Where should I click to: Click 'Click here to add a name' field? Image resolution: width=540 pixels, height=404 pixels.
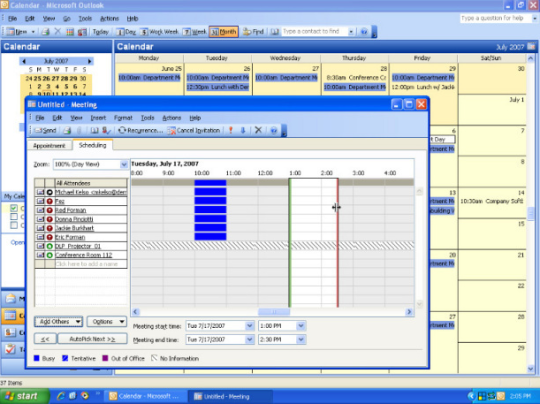(x=91, y=264)
